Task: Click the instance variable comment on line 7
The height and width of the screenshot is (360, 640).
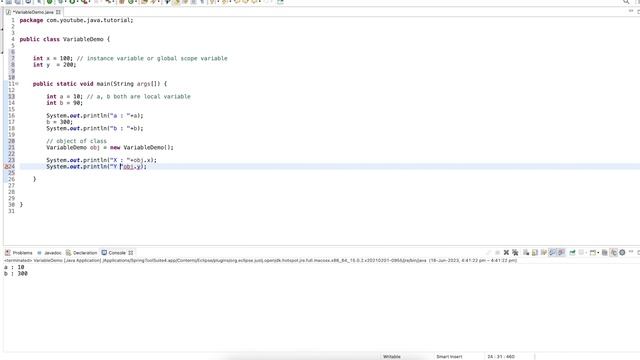Action: click(152, 58)
